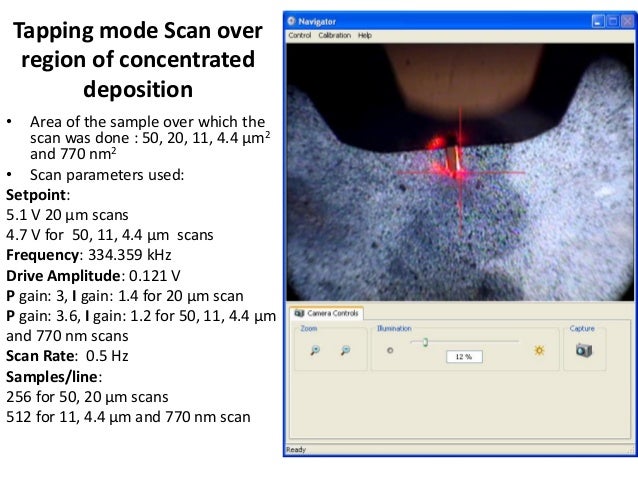Click the camera Capture icon
638x479 pixels.
[x=584, y=350]
